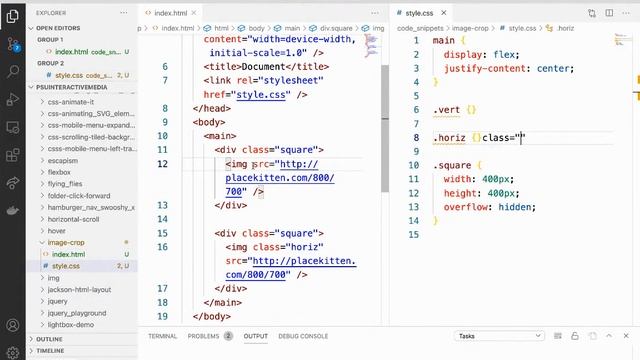640x360 pixels.
Task: Follow the style.css href link
Action: (261, 95)
